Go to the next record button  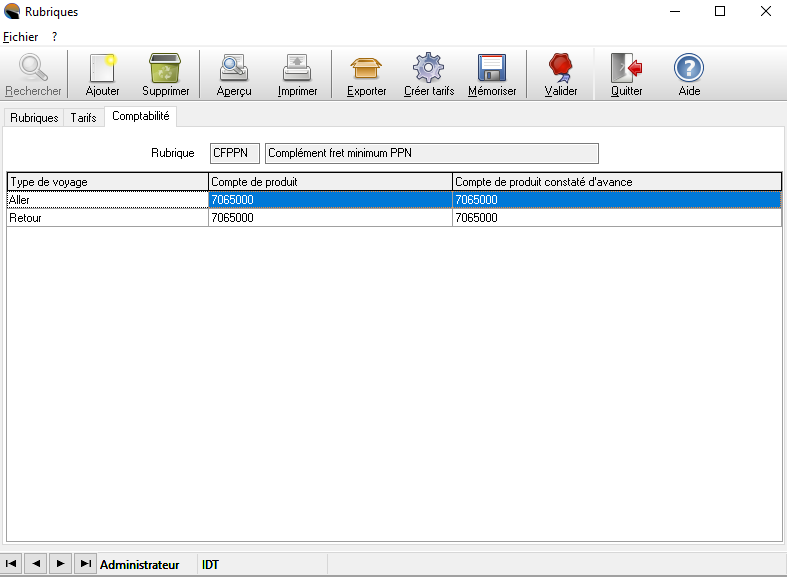pos(61,564)
